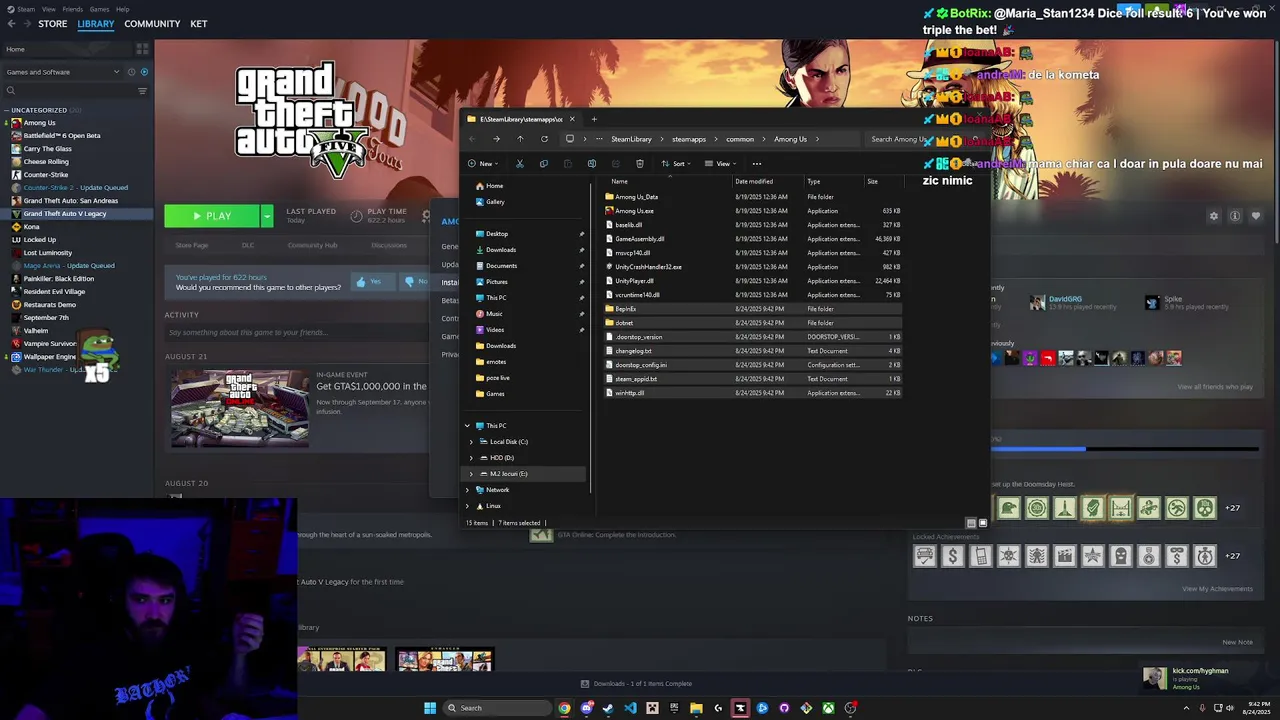
Task: Open GTA$1,000,000 event thumbnail
Action: coord(239,409)
